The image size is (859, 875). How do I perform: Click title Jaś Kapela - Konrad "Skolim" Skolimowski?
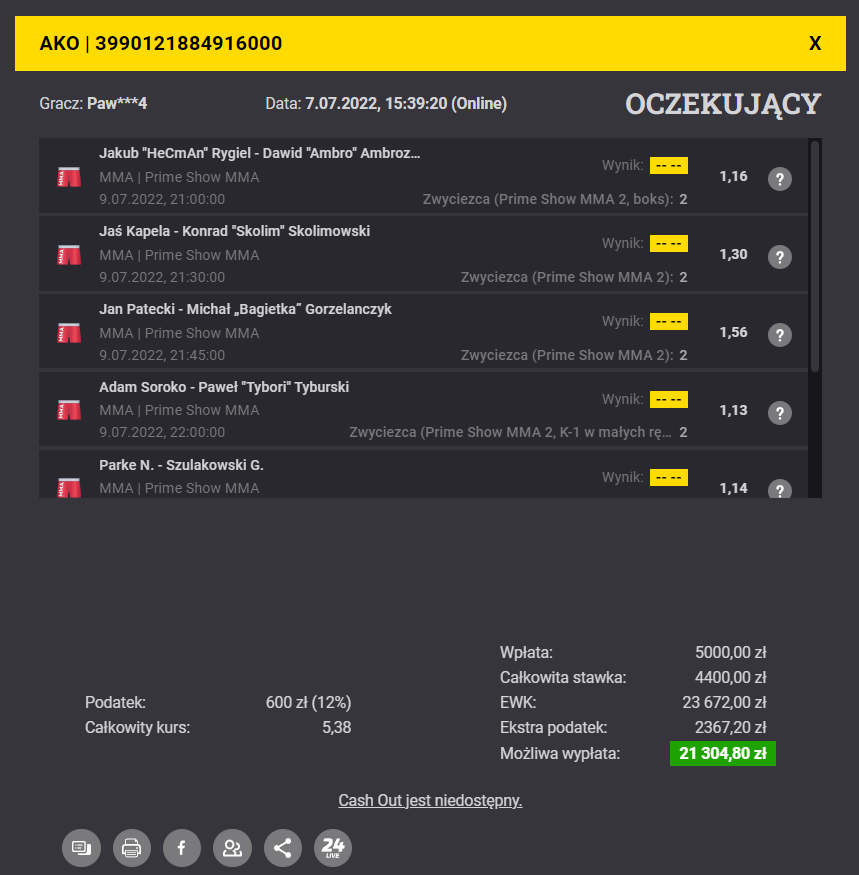[x=234, y=231]
